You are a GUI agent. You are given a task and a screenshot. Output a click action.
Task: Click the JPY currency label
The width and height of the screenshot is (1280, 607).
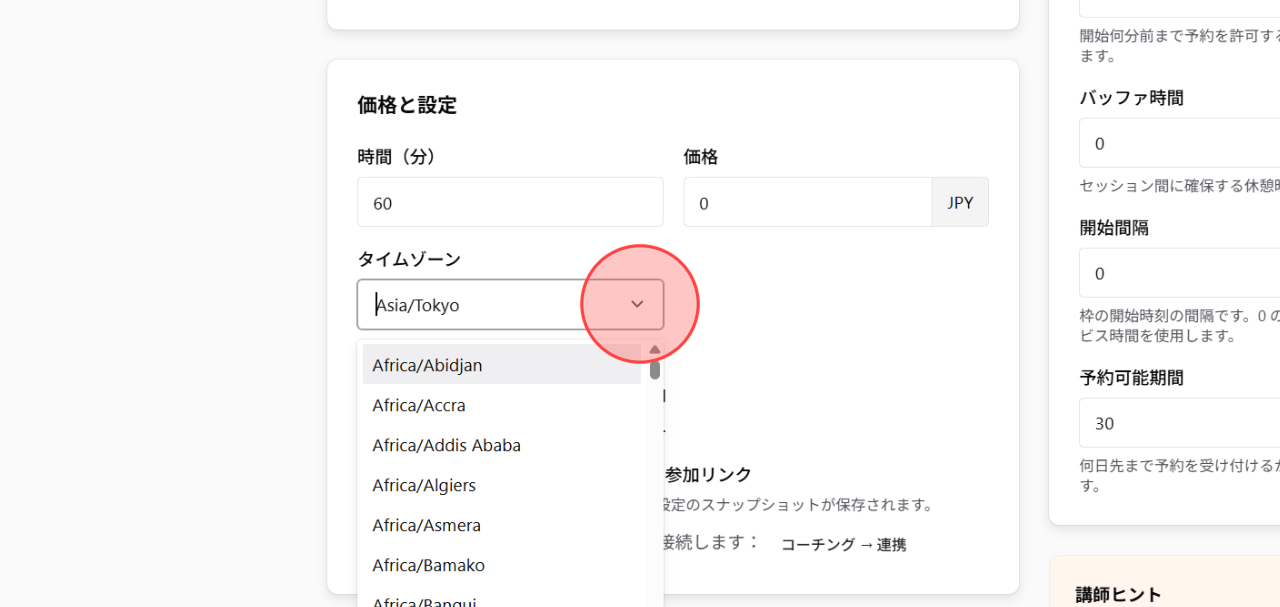coord(960,203)
